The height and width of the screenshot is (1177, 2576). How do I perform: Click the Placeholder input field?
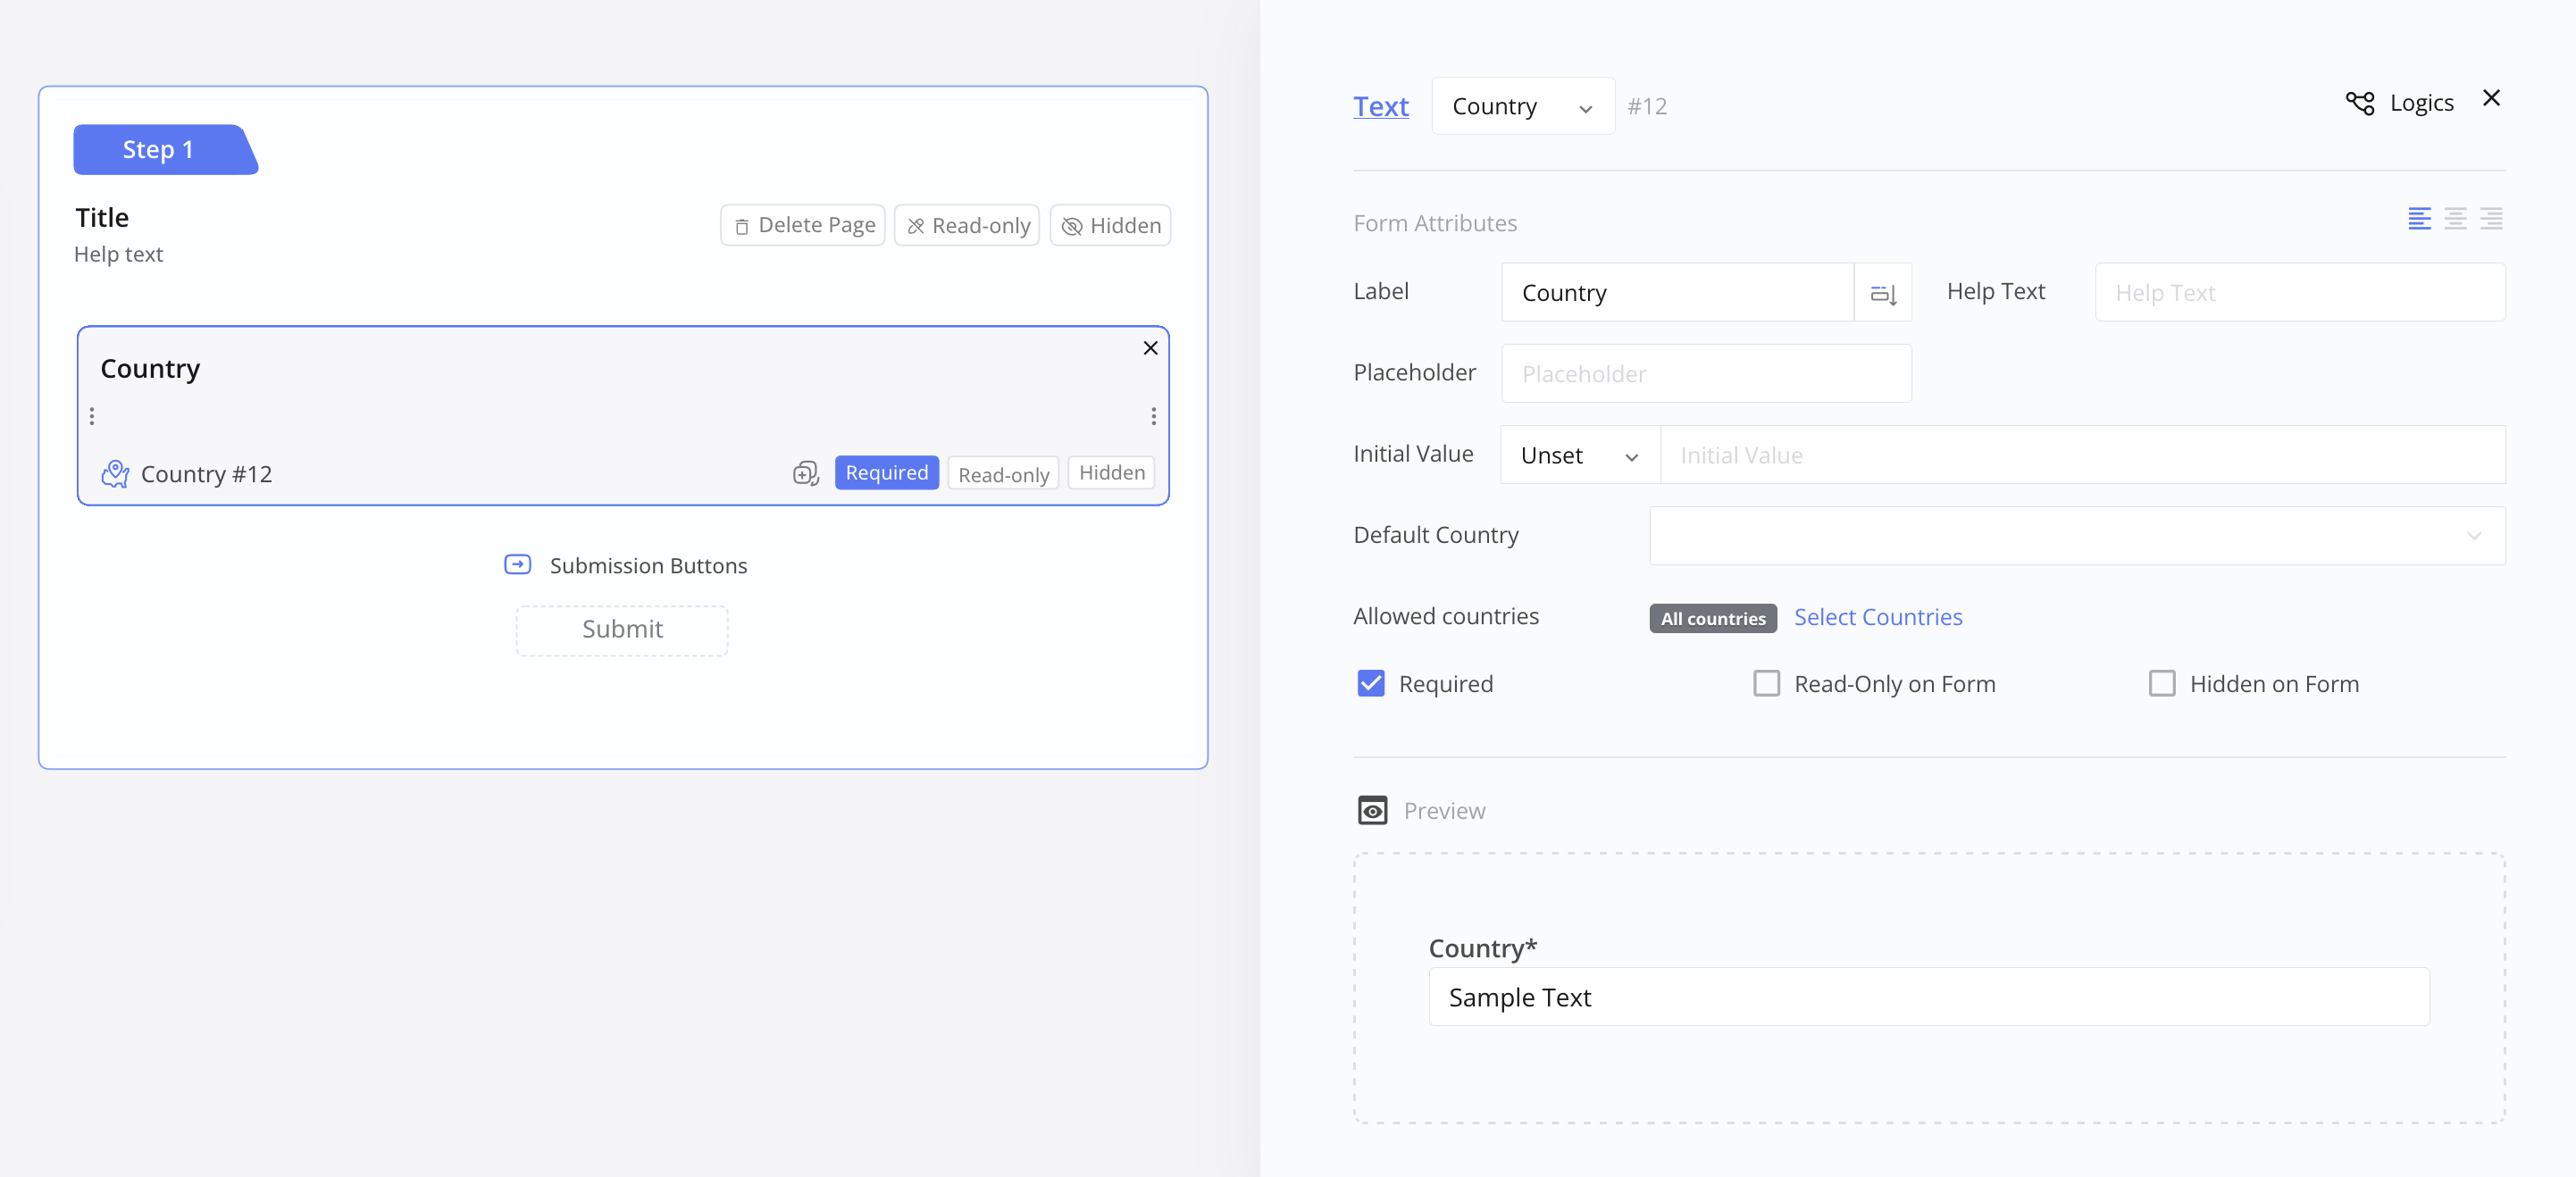(1705, 374)
